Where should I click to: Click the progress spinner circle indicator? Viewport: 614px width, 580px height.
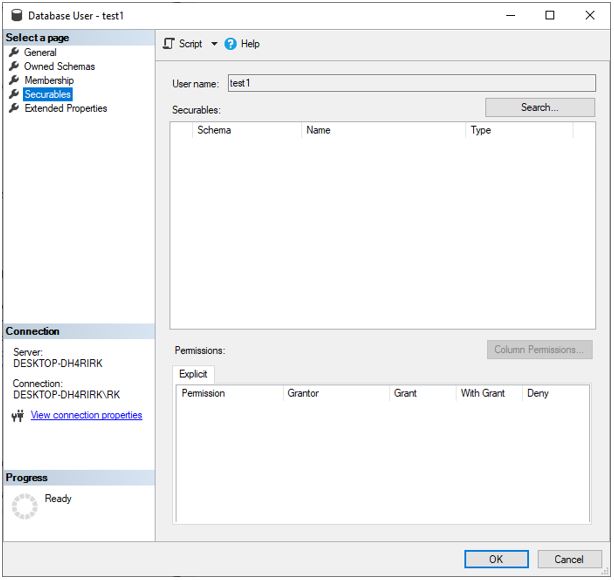pyautogui.click(x=25, y=506)
